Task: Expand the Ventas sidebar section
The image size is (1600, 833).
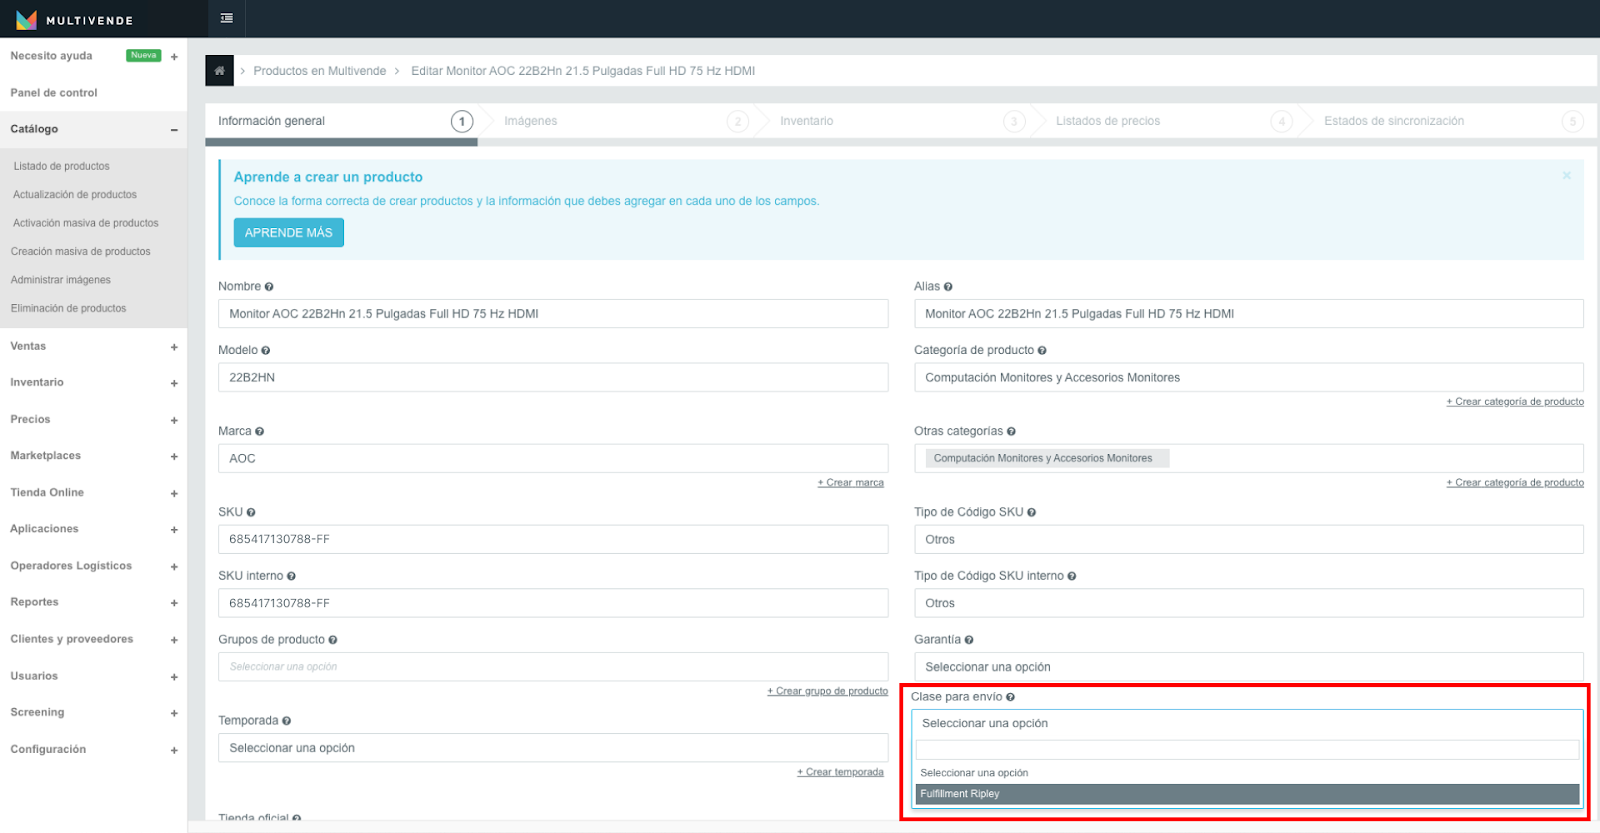Action: coord(174,347)
